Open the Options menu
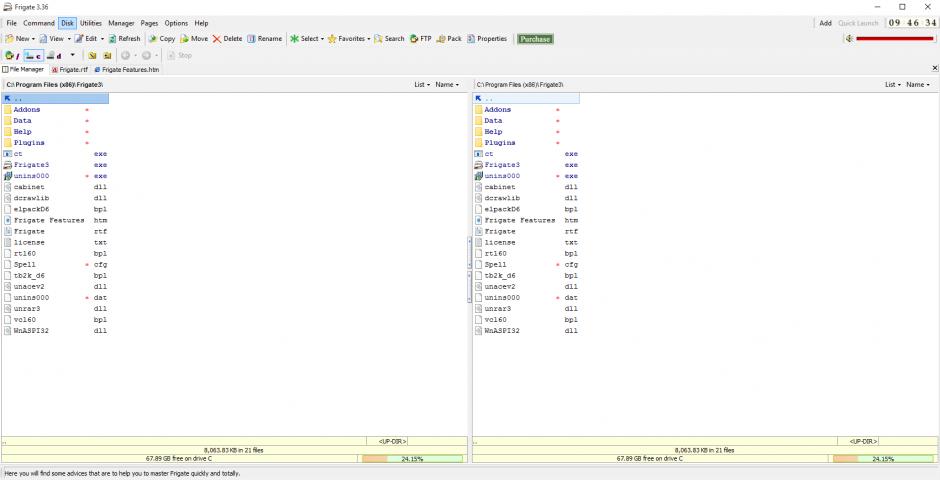Viewport: 940px width, 480px height. pyautogui.click(x=176, y=23)
